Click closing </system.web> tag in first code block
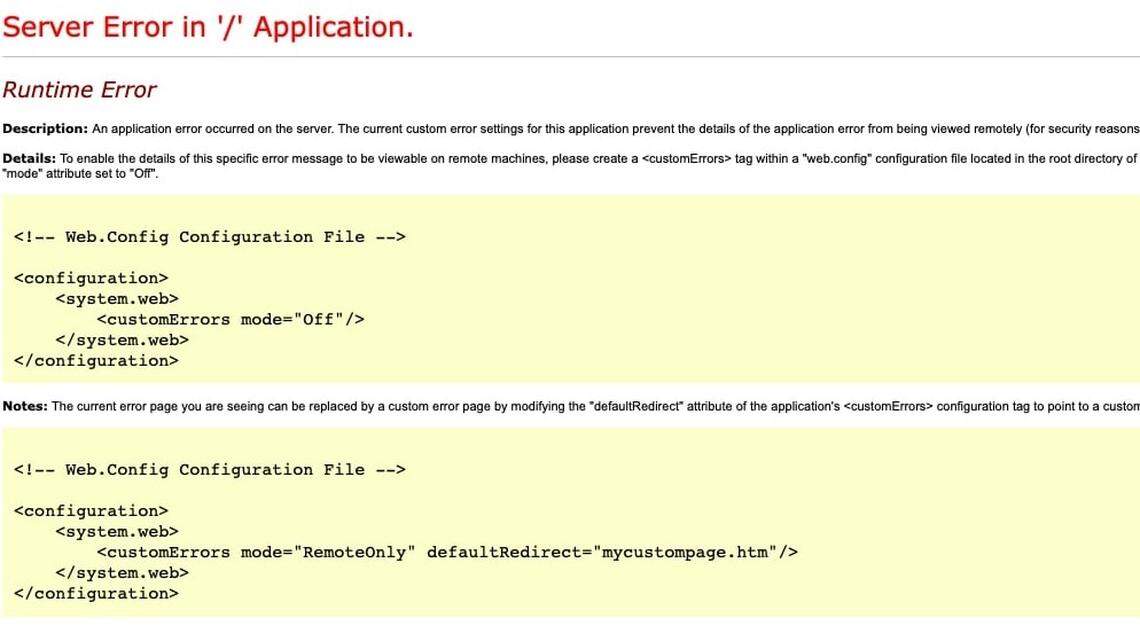Viewport: 1140px width, 641px height. coord(122,340)
